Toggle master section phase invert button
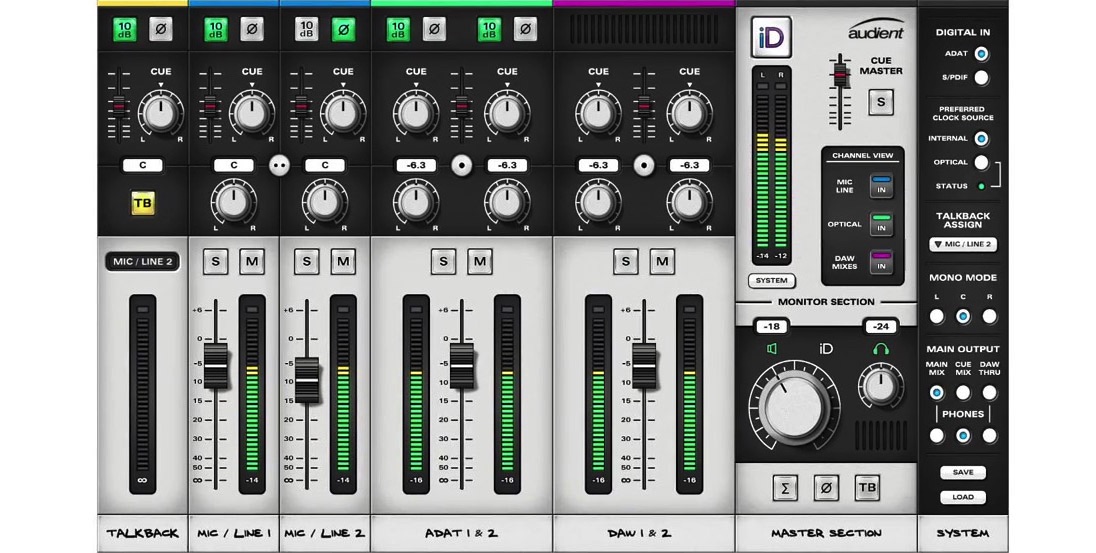Viewport: 1096px width, 553px height. [x=826, y=488]
